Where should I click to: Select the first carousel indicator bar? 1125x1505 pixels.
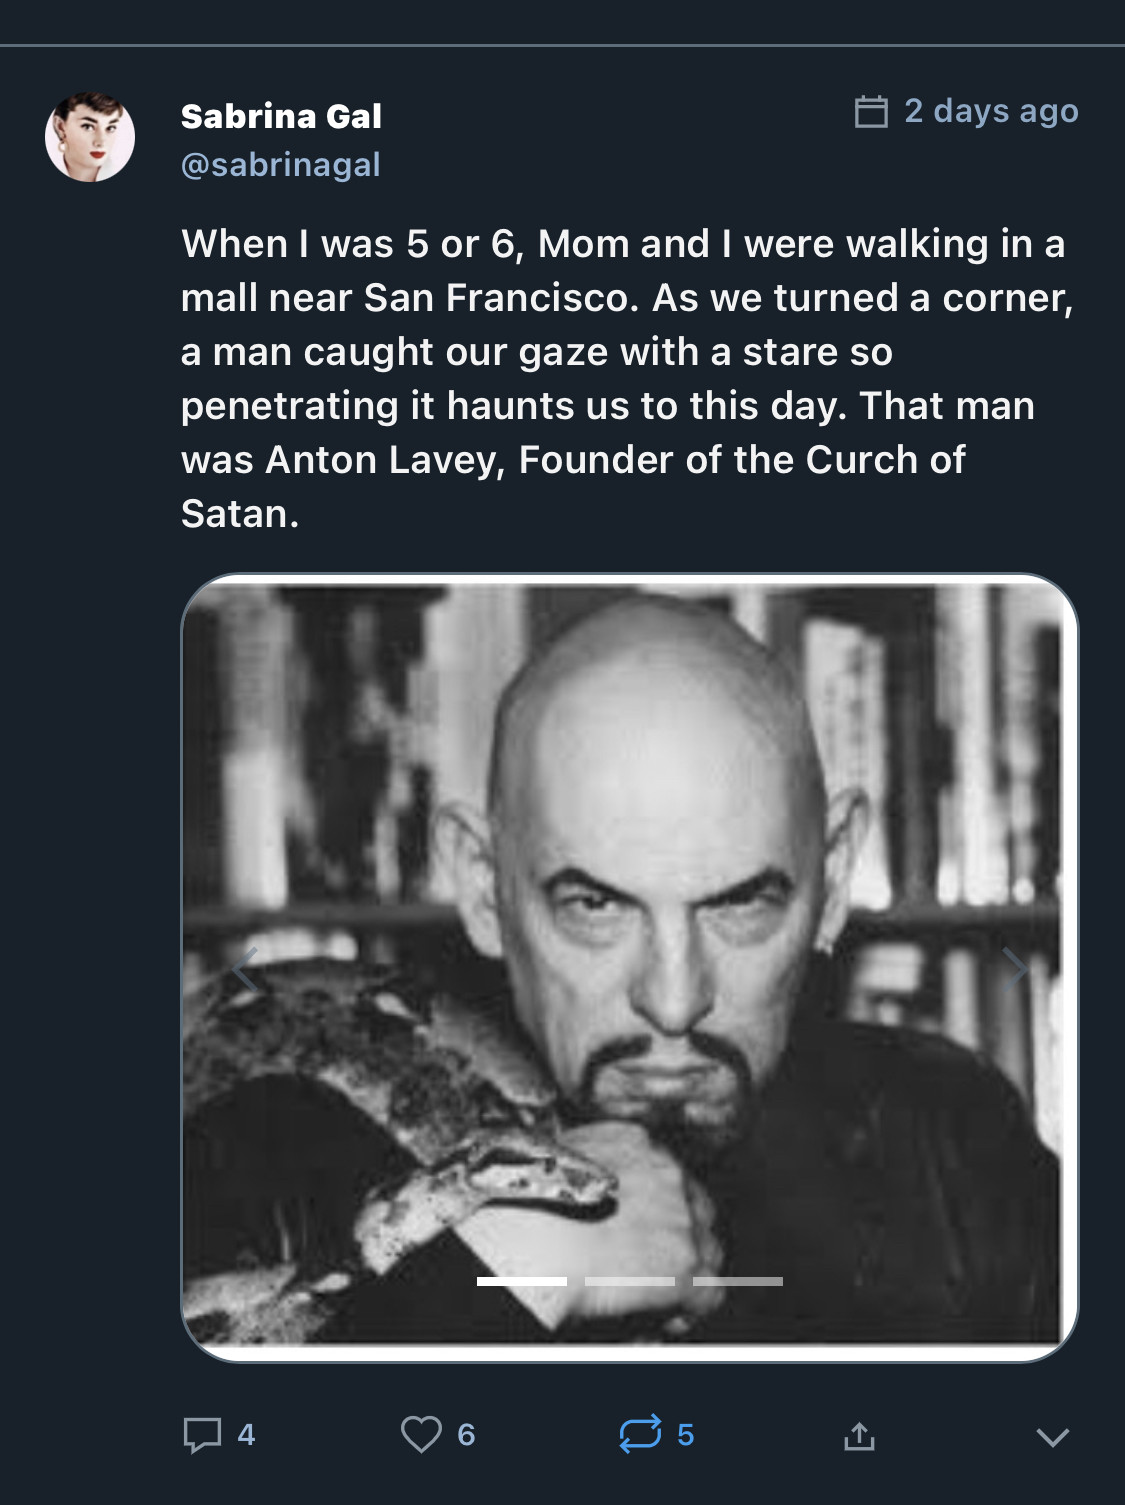pos(521,1281)
